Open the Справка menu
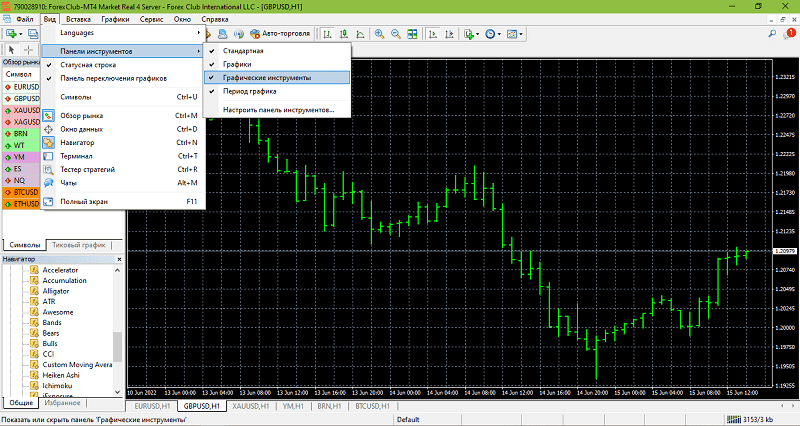Image resolution: width=800 pixels, height=426 pixels. click(215, 19)
